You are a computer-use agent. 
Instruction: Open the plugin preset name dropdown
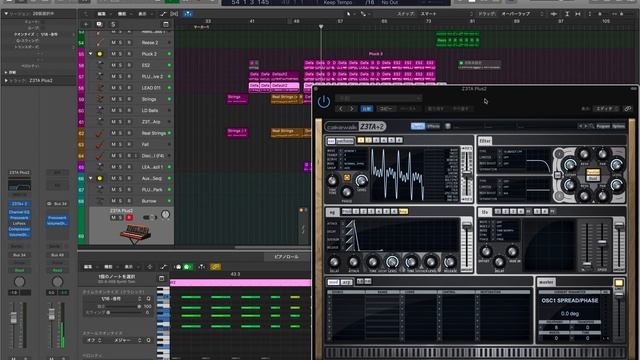click(x=378, y=98)
